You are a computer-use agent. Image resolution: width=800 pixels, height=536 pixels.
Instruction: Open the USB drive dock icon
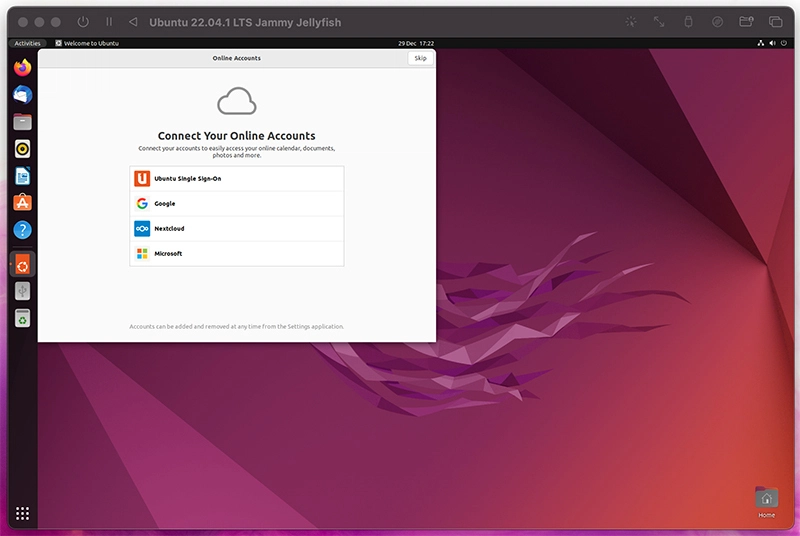click(22, 291)
